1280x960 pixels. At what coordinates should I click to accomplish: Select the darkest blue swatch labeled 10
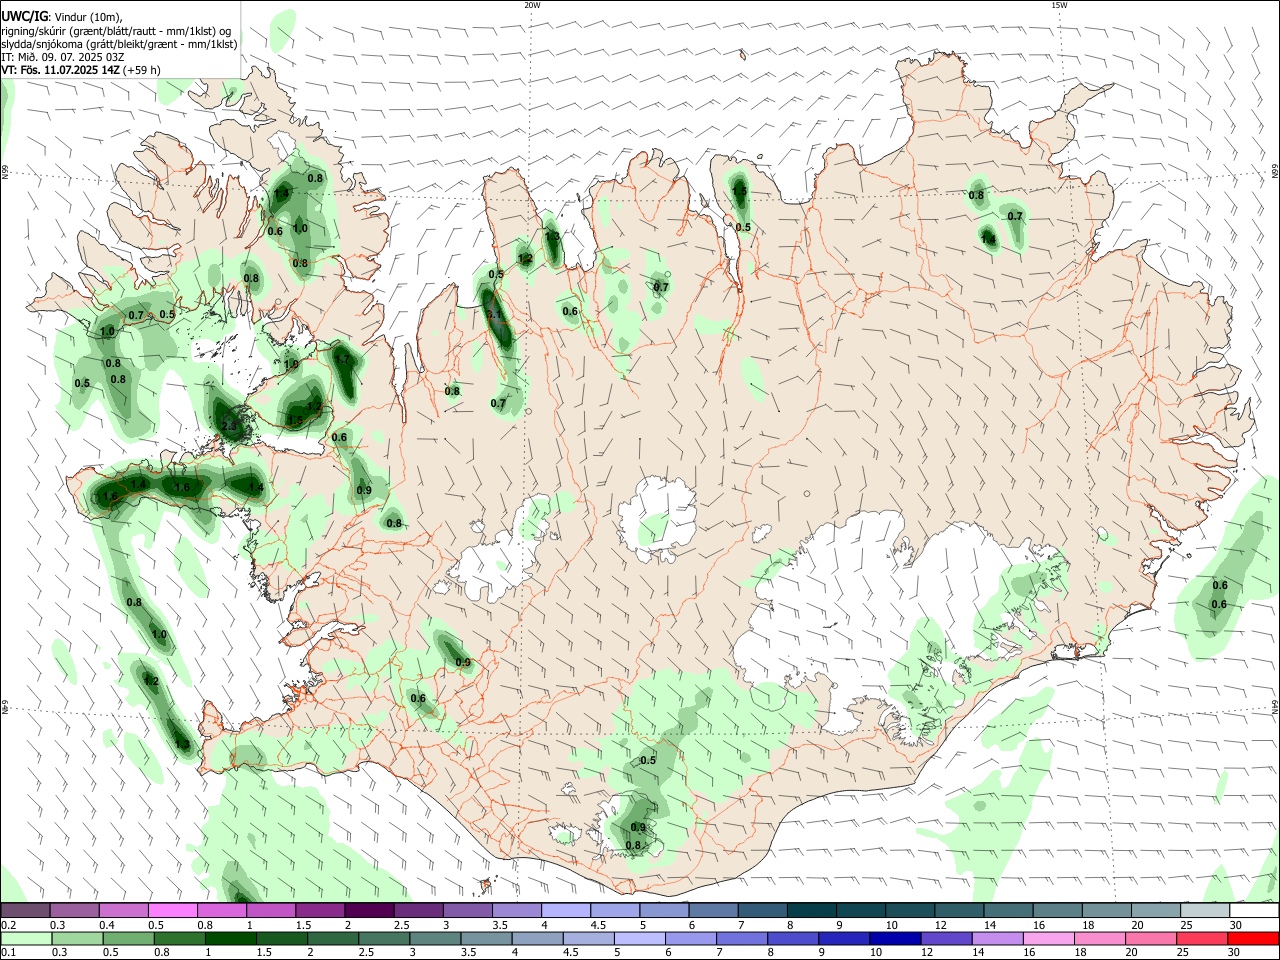click(894, 938)
